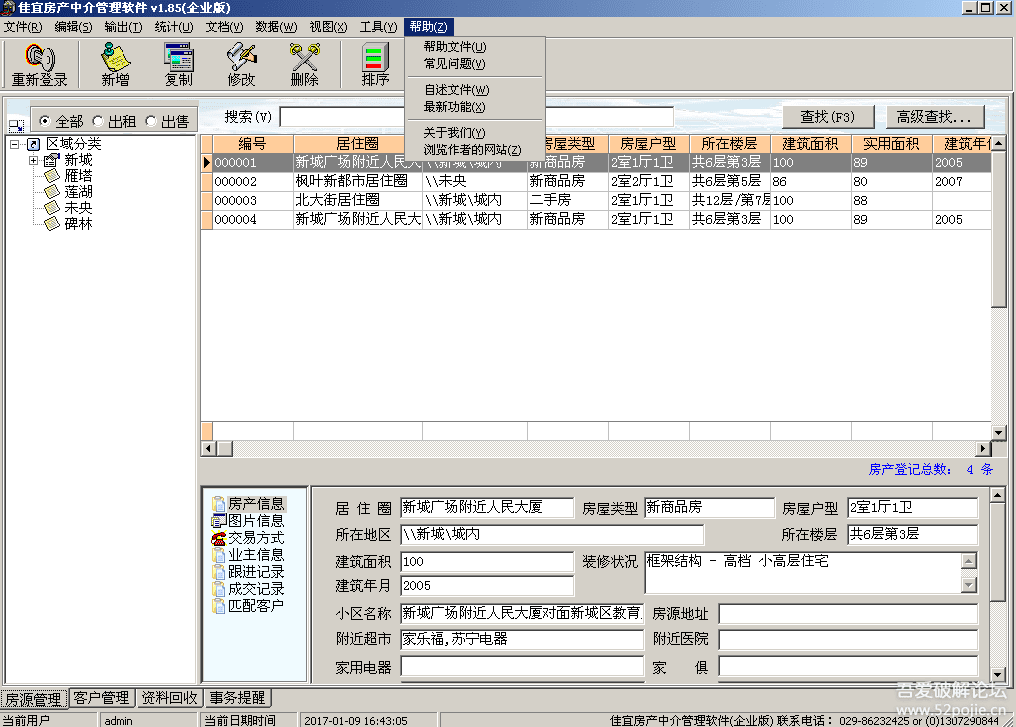Open 跟进记录 icon in detail list
Screen dimensions: 1016x727
click(218, 571)
